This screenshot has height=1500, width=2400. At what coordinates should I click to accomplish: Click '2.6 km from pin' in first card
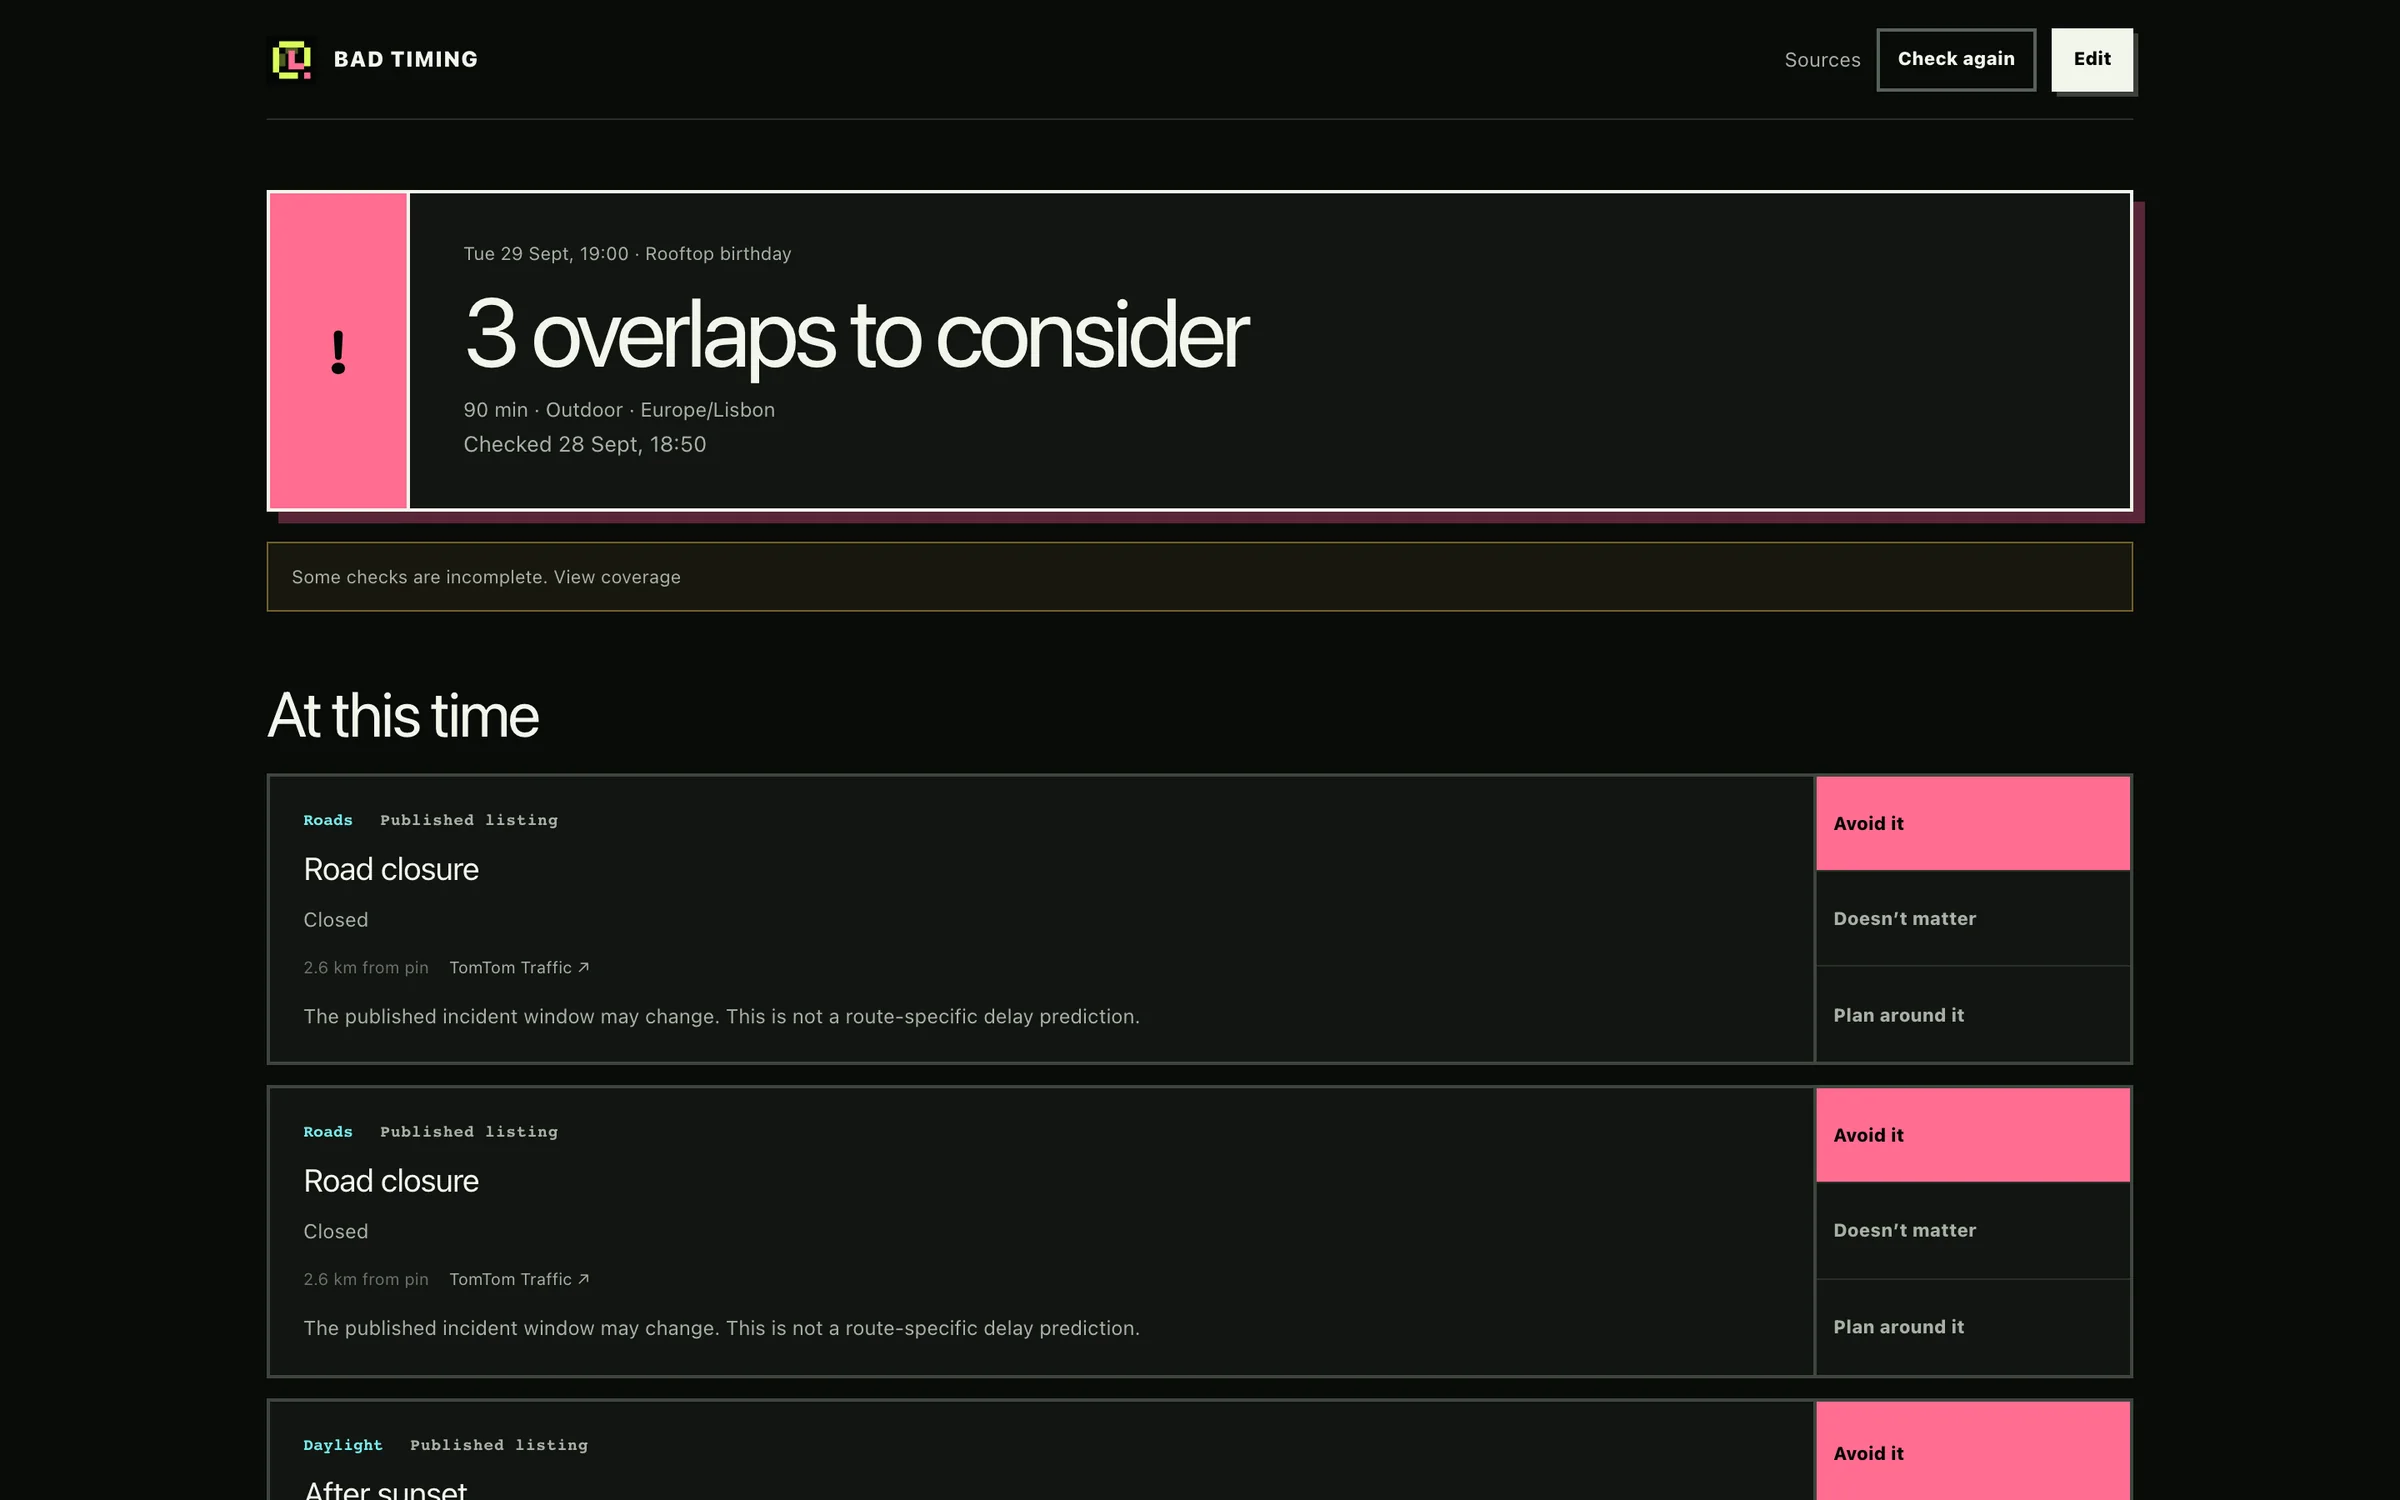point(366,967)
